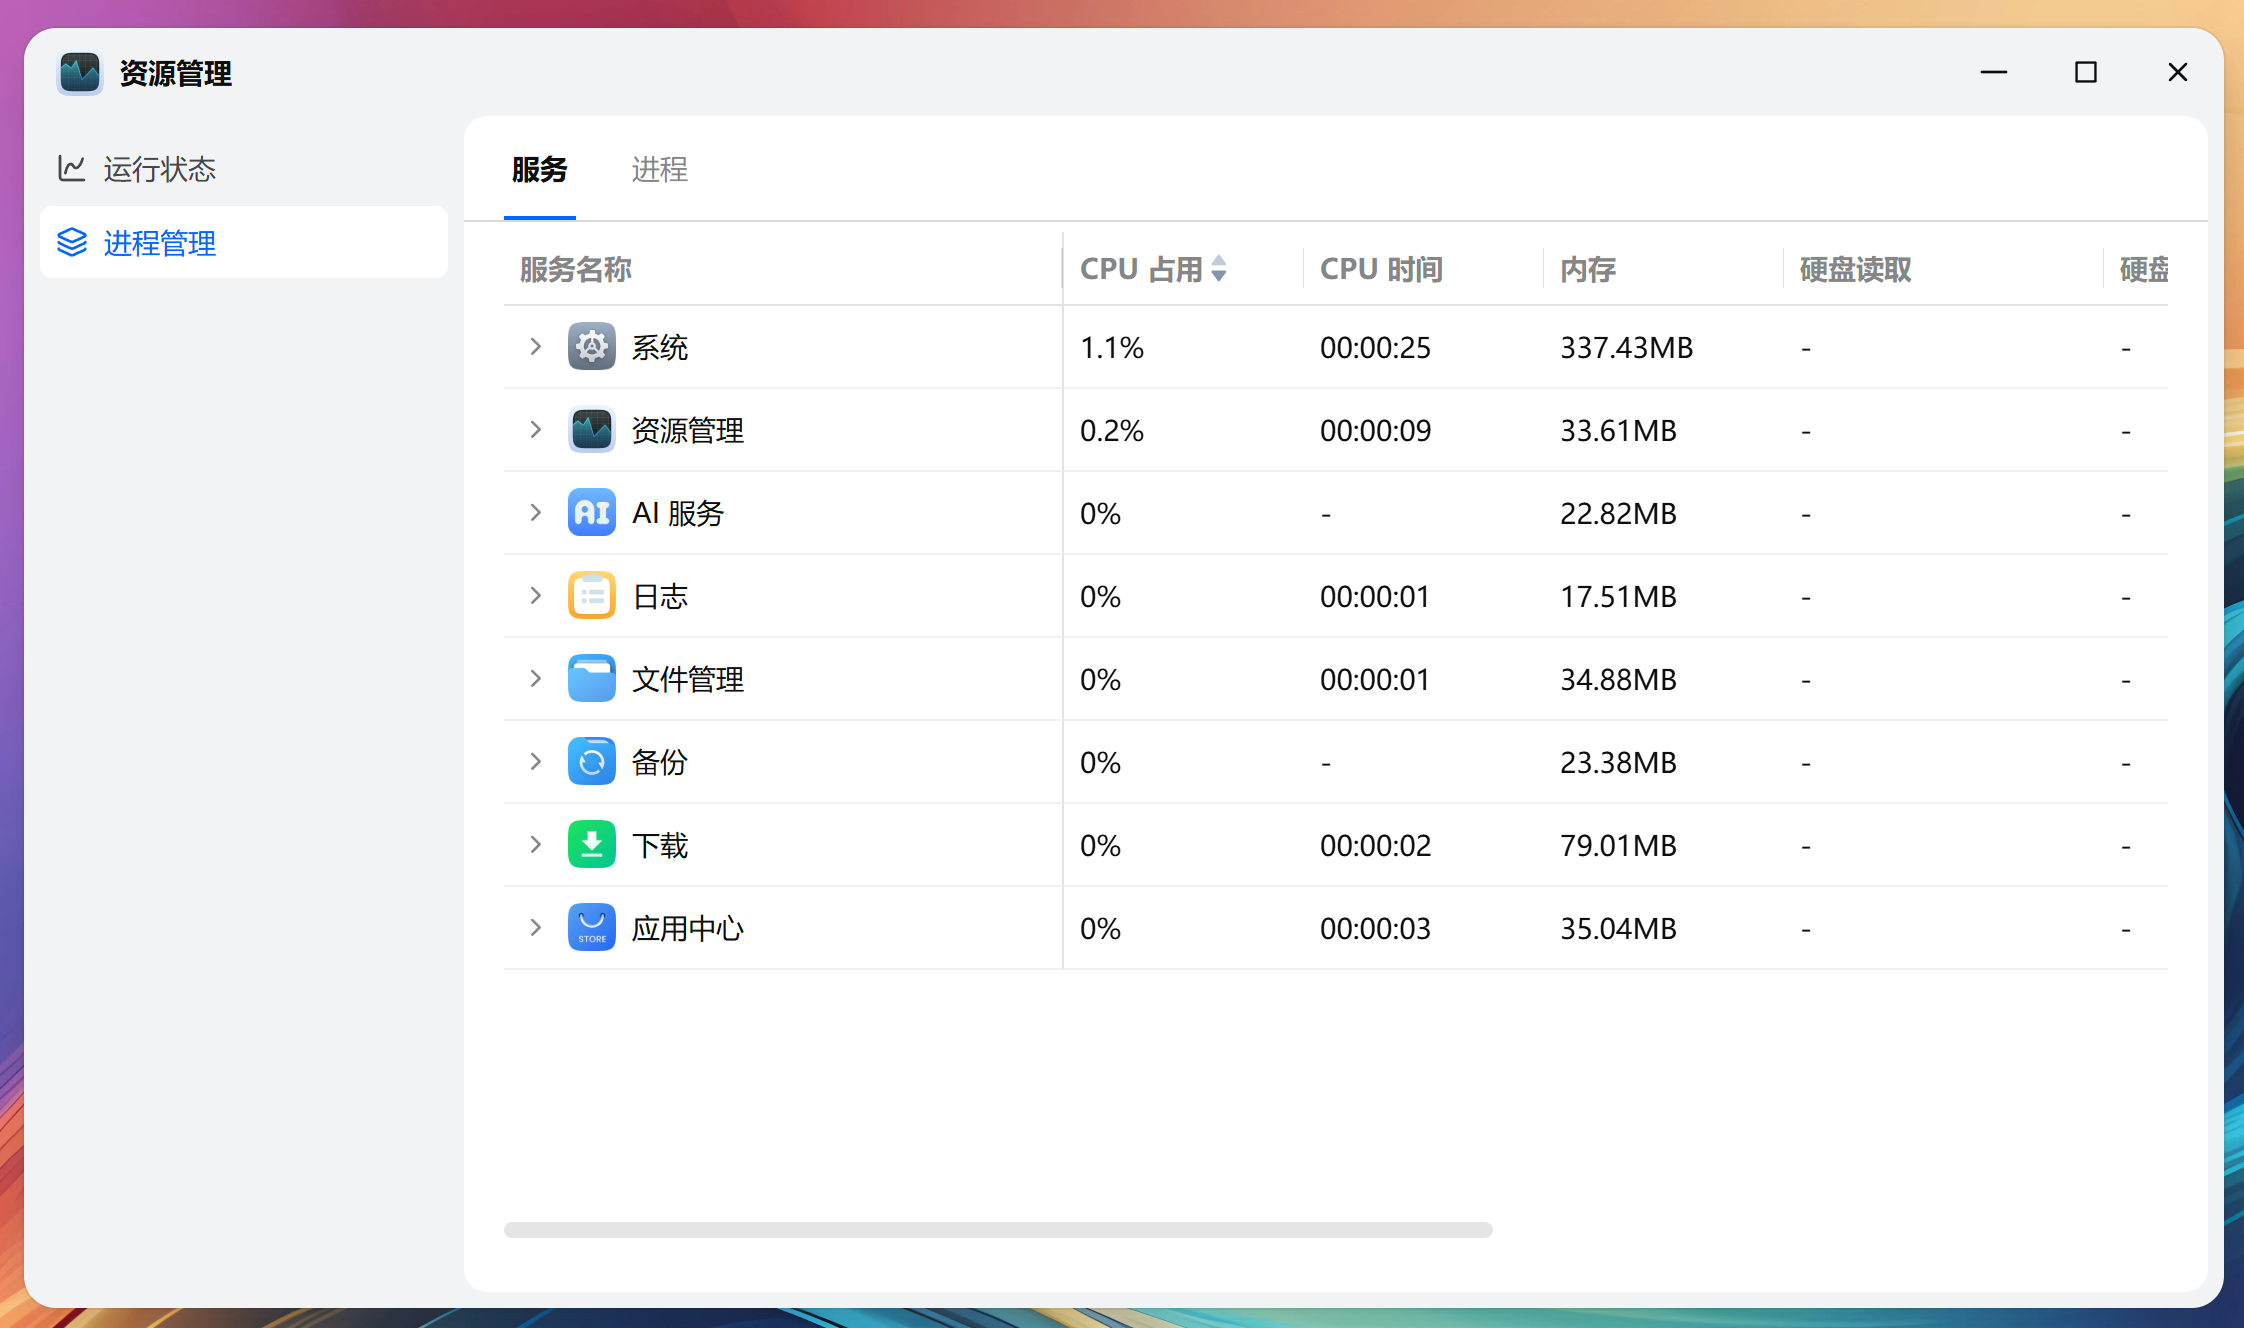The height and width of the screenshot is (1328, 2244).
Task: Click the 应用中心 store icon
Action: click(591, 927)
